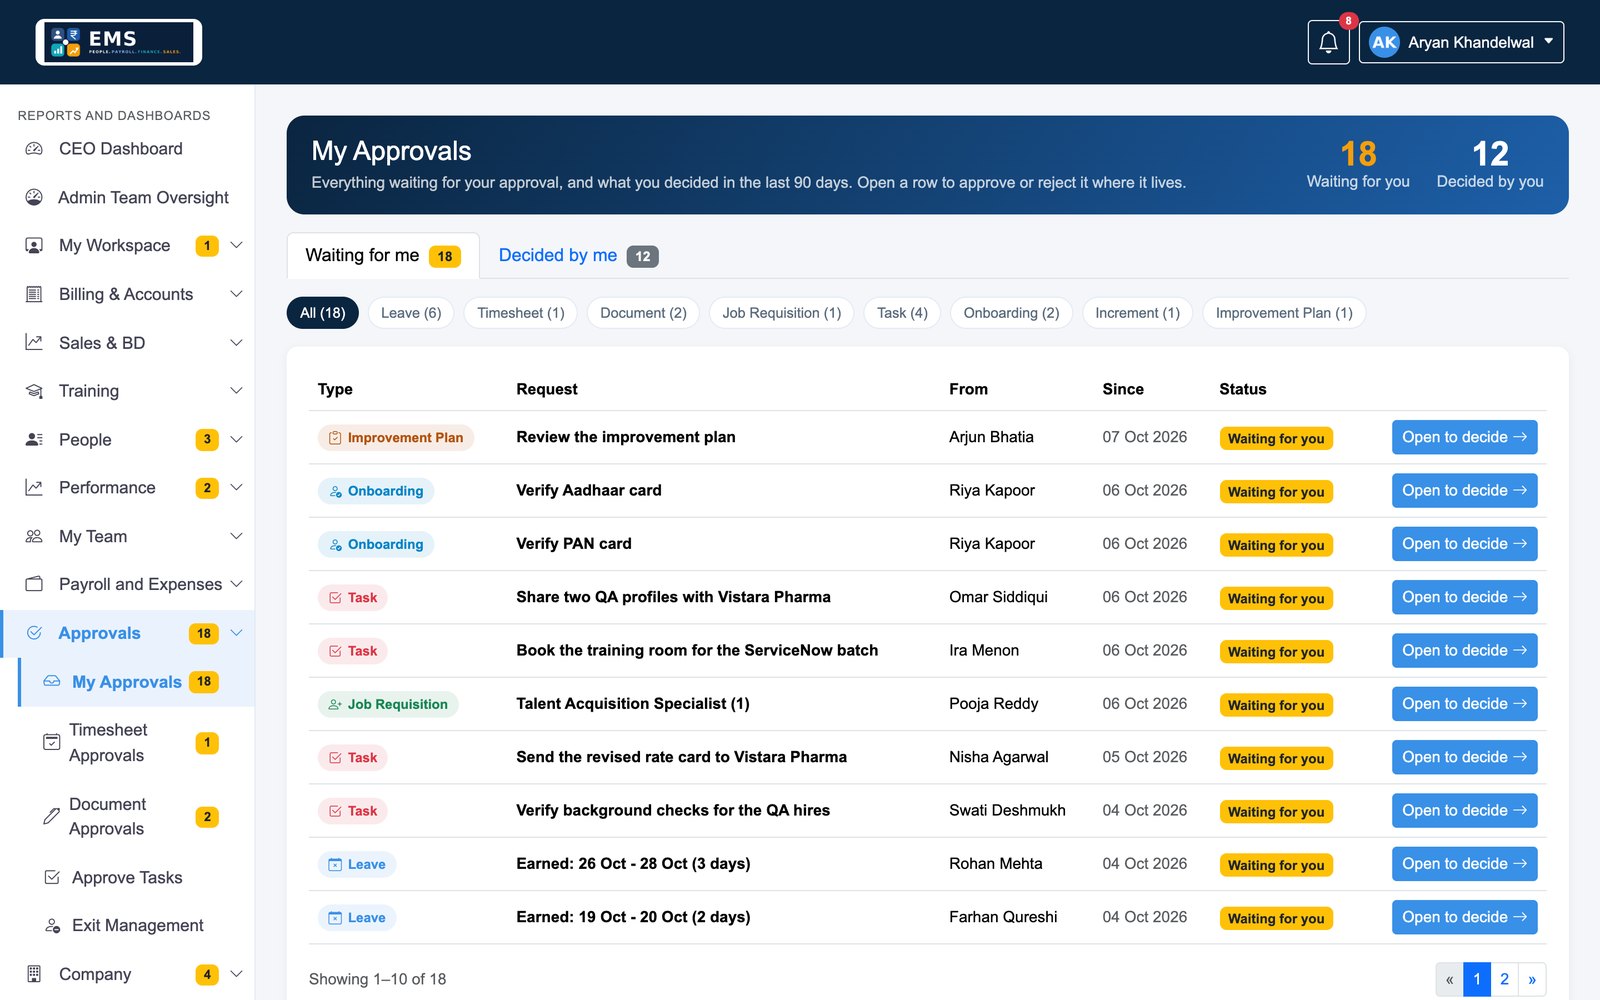Screen dimensions: 1600x1000
Task: Click the CEO Dashboard gauge icon
Action: click(x=34, y=149)
